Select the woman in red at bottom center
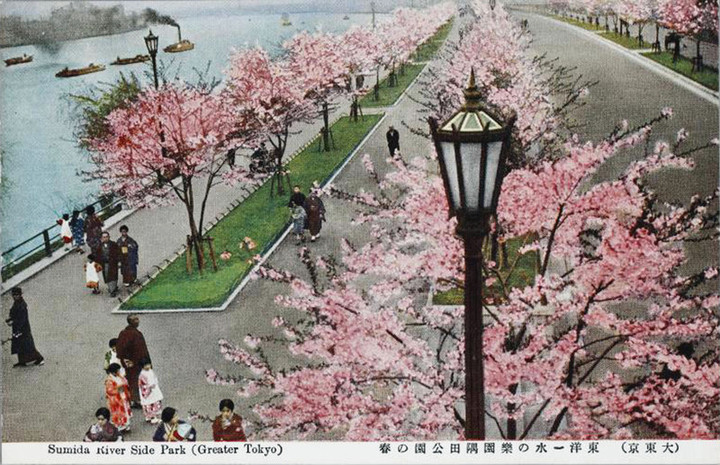720x465 pixels. (x=228, y=424)
